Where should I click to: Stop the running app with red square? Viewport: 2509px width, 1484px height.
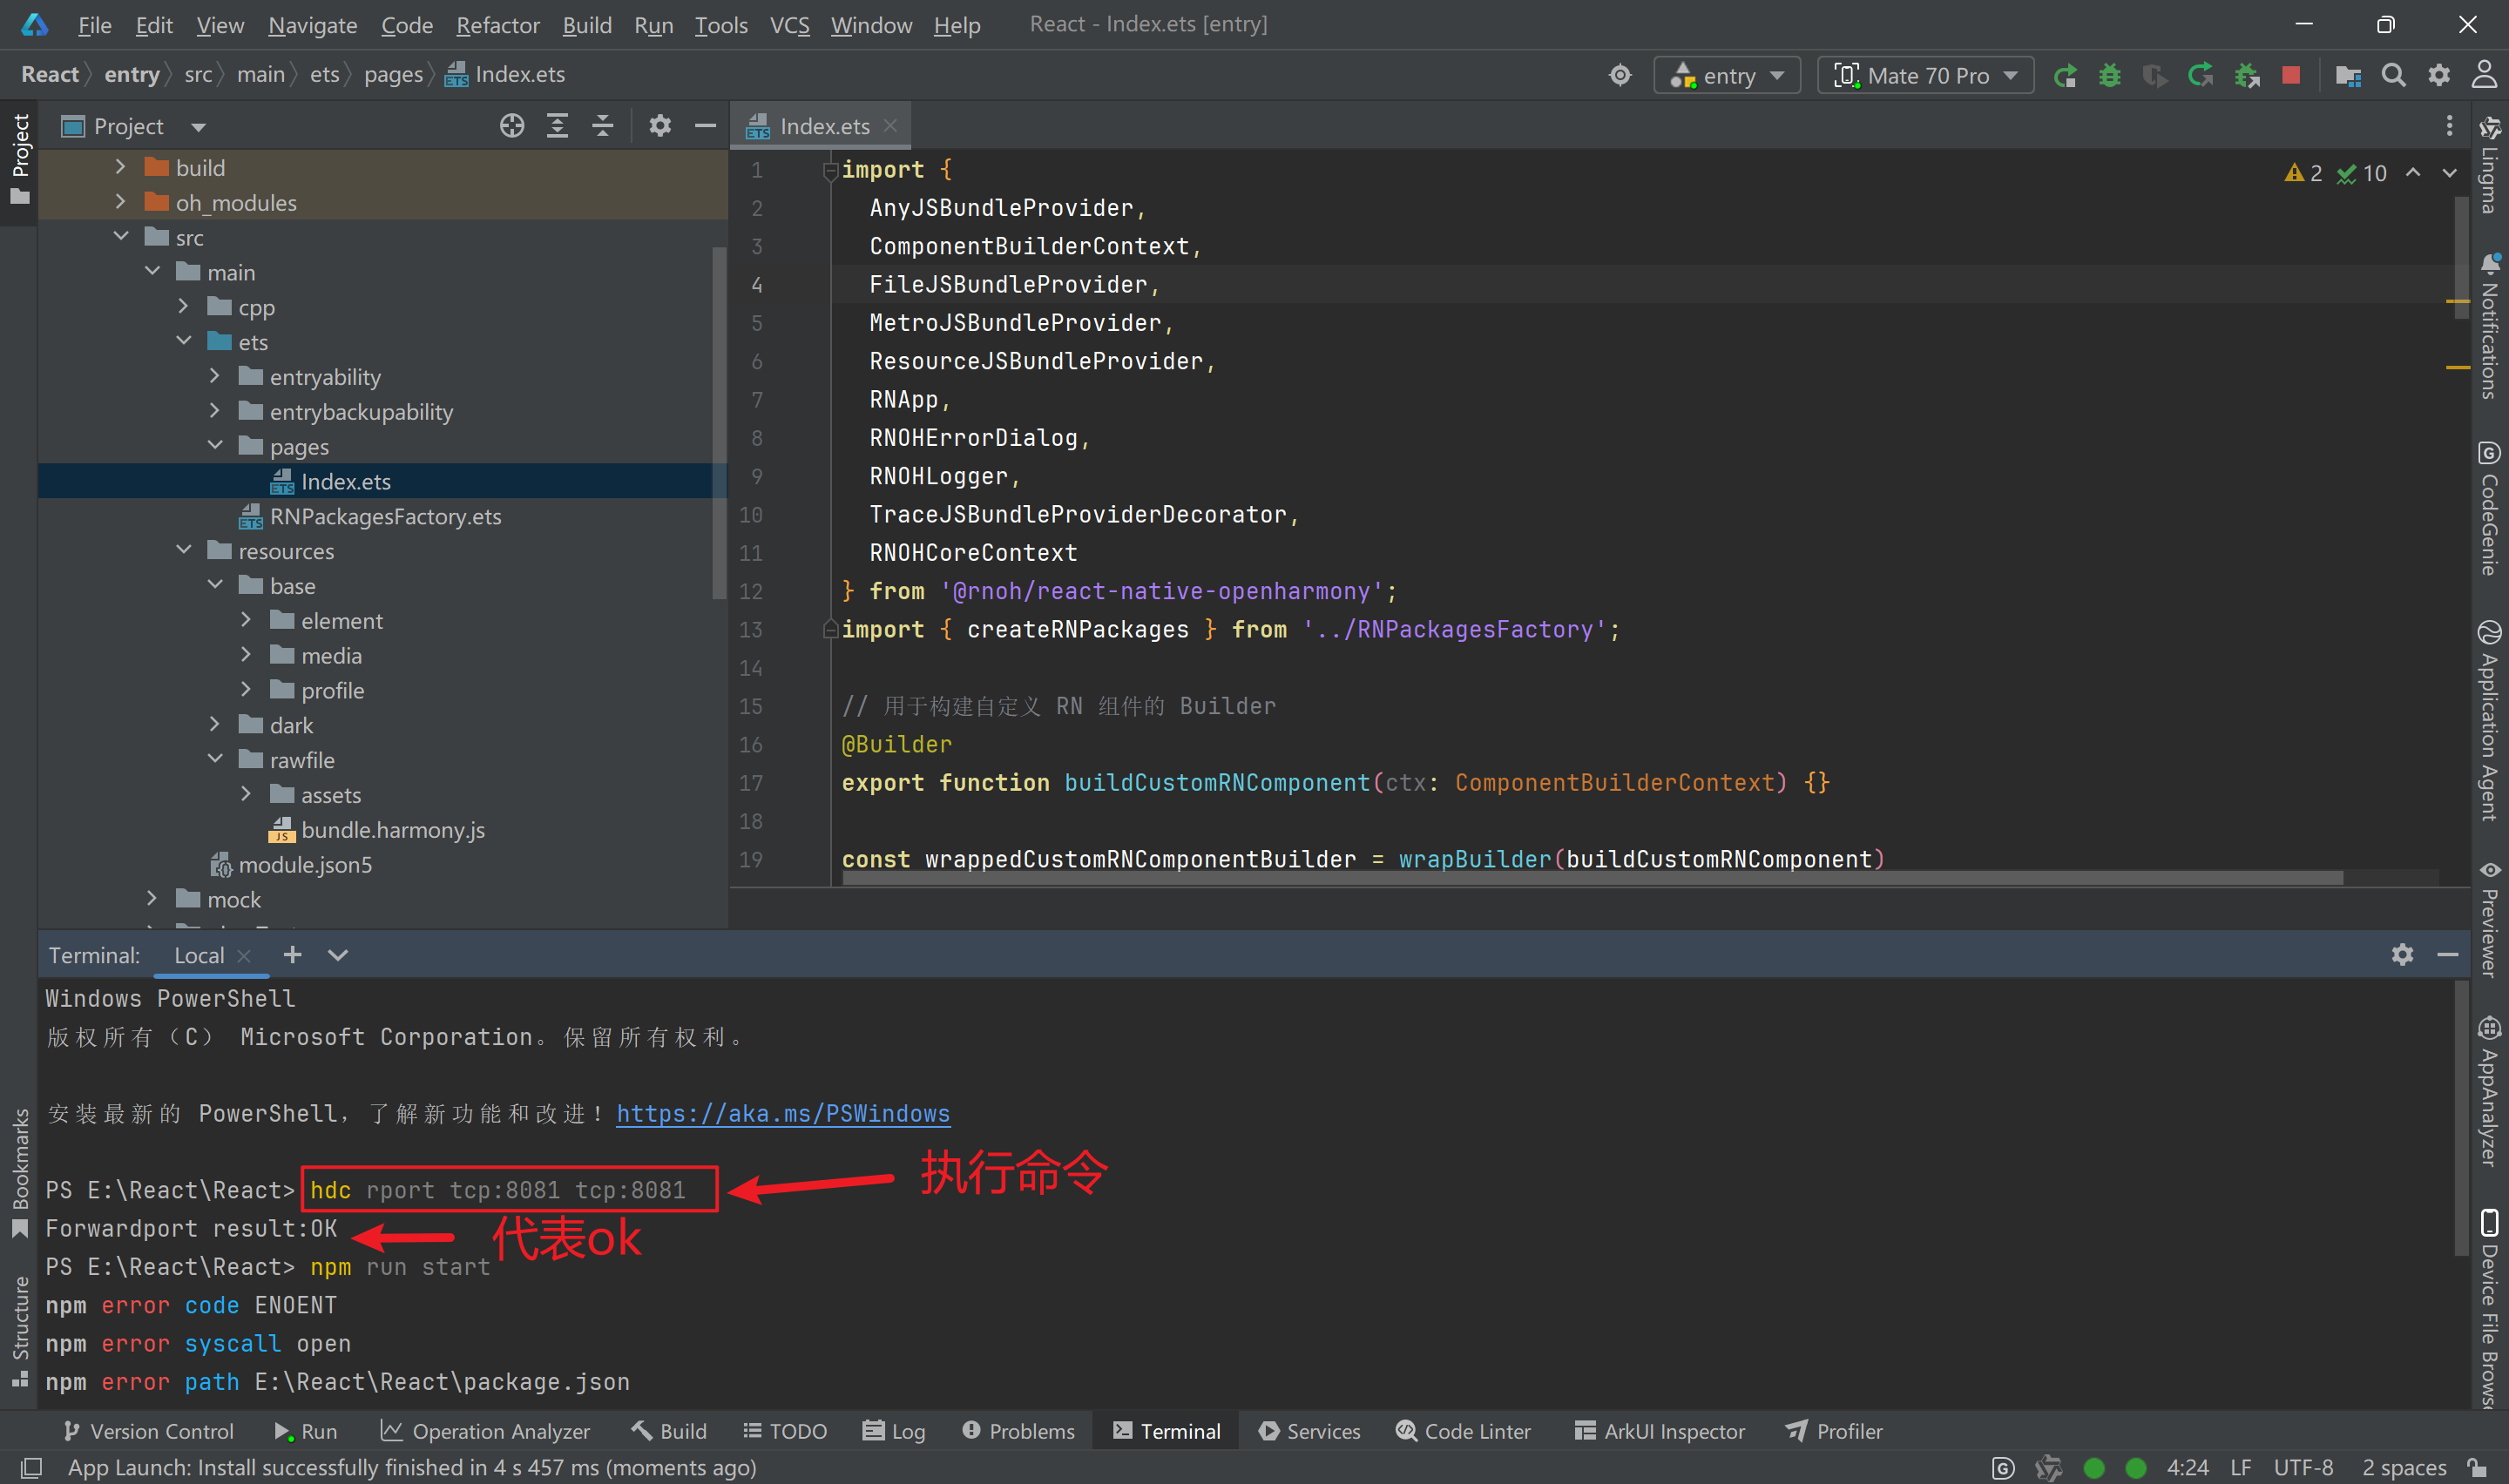coord(2291,76)
